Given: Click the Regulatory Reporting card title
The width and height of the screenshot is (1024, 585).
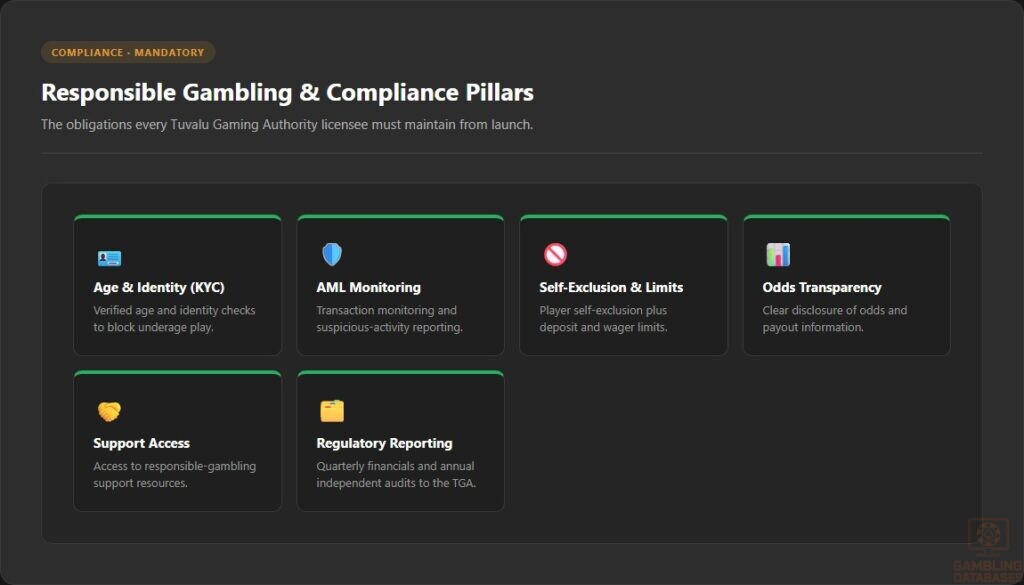Looking at the screenshot, I should click(384, 443).
